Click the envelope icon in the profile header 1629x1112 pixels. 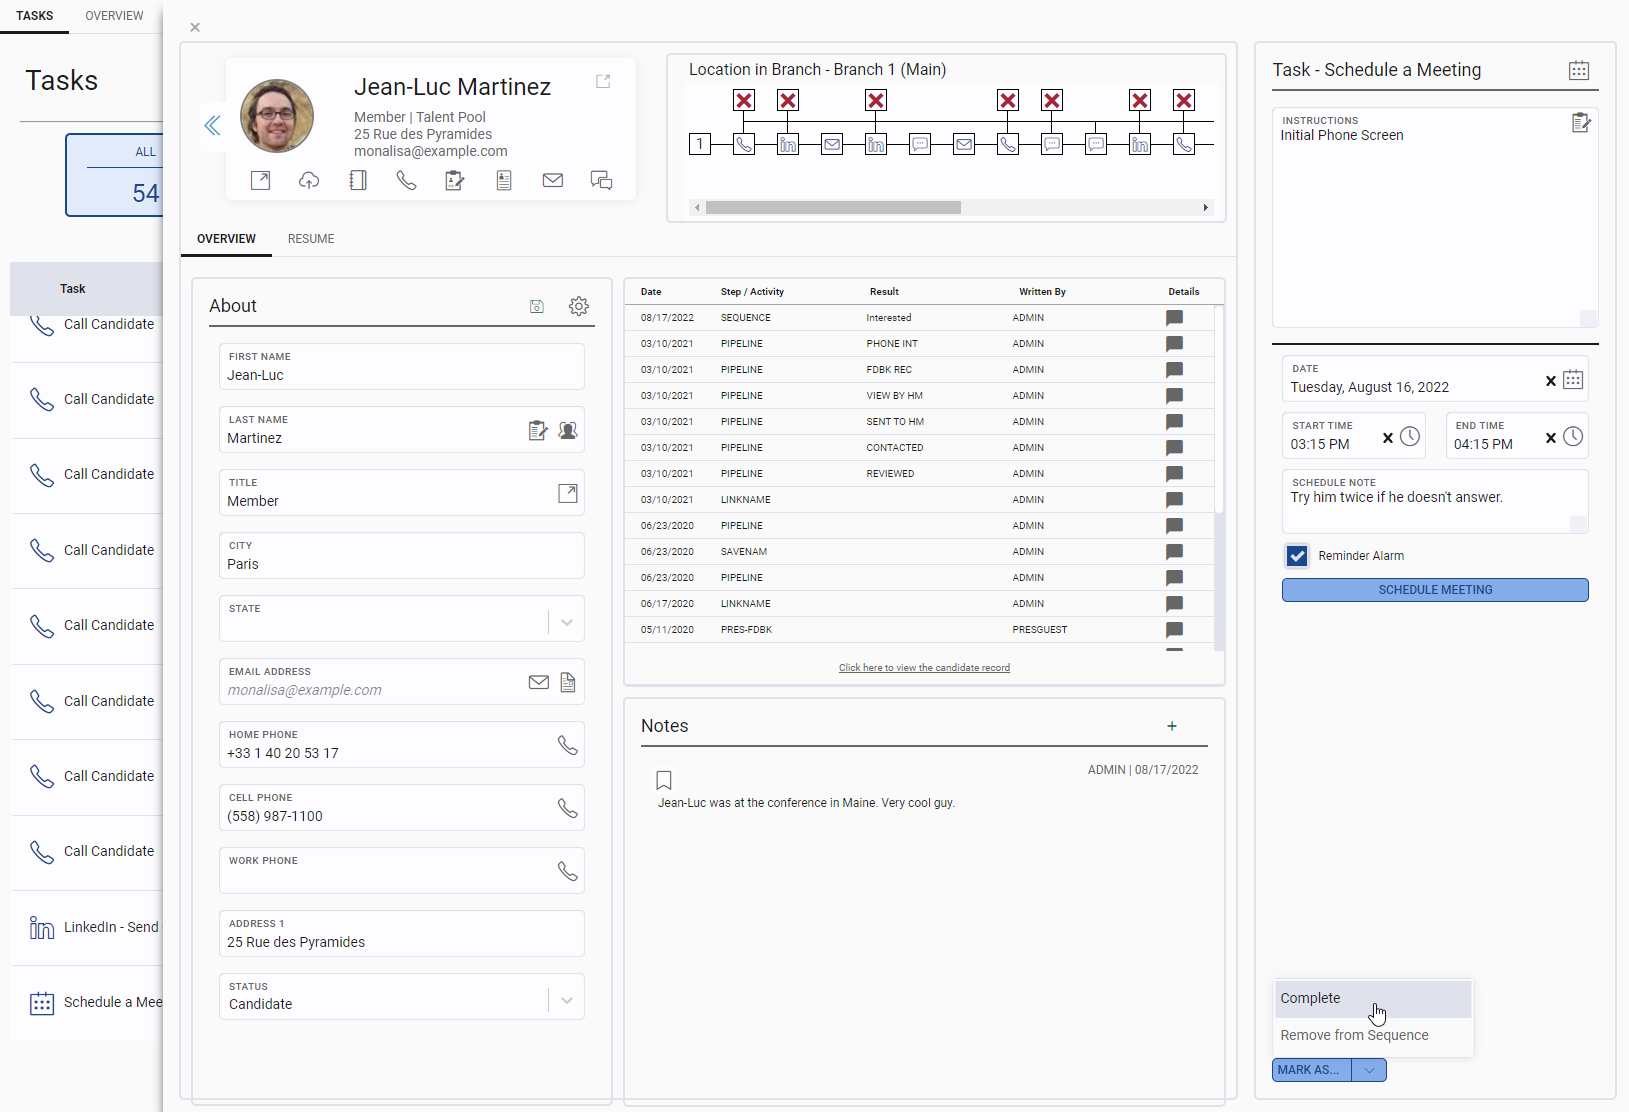pyautogui.click(x=553, y=180)
